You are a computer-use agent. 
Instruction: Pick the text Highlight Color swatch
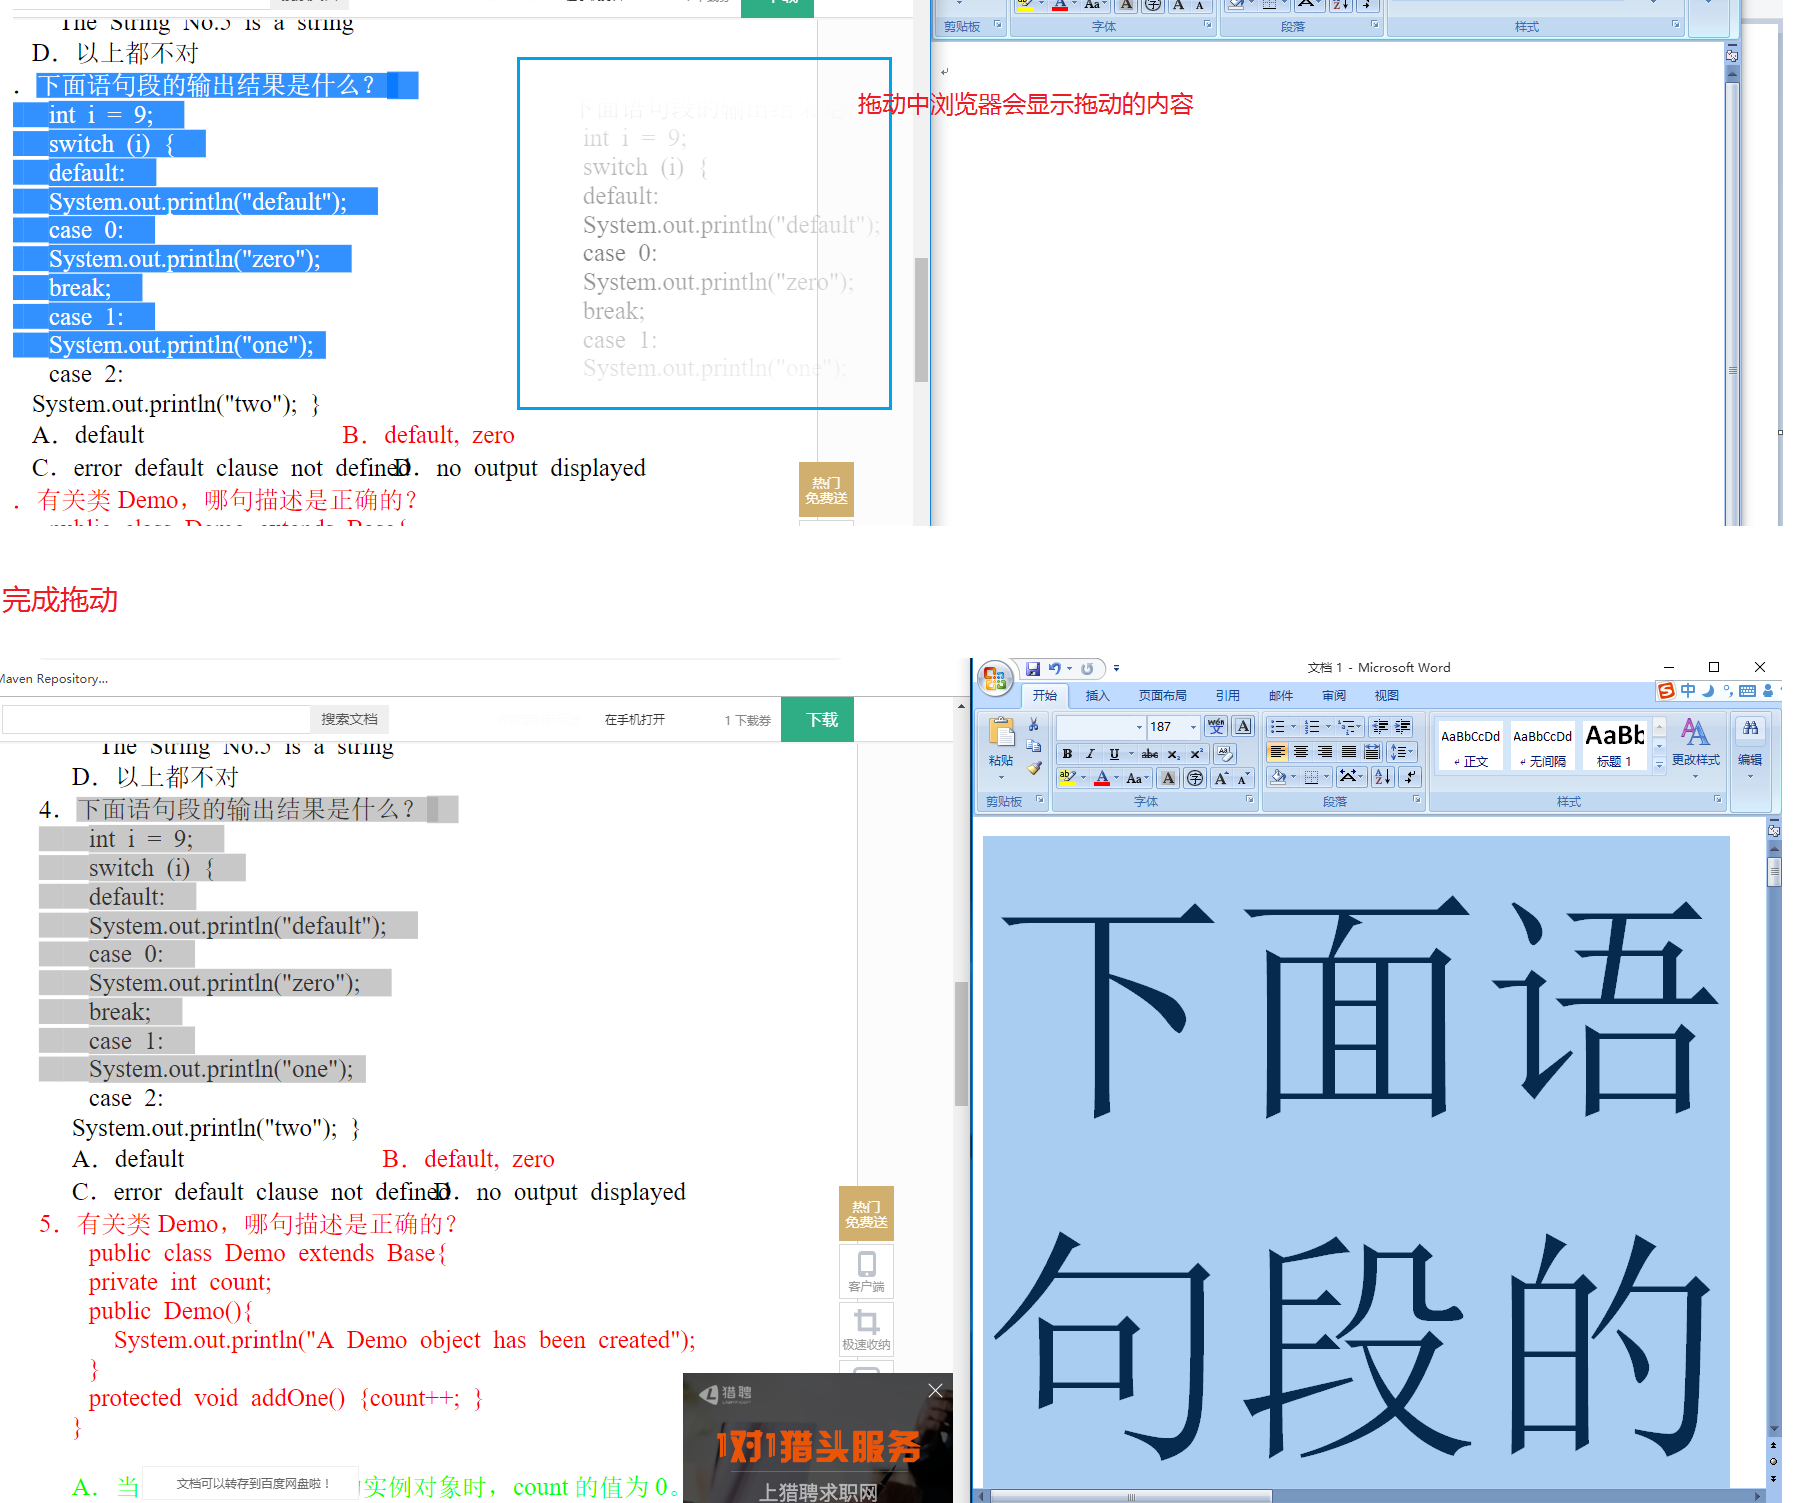(x=1067, y=778)
